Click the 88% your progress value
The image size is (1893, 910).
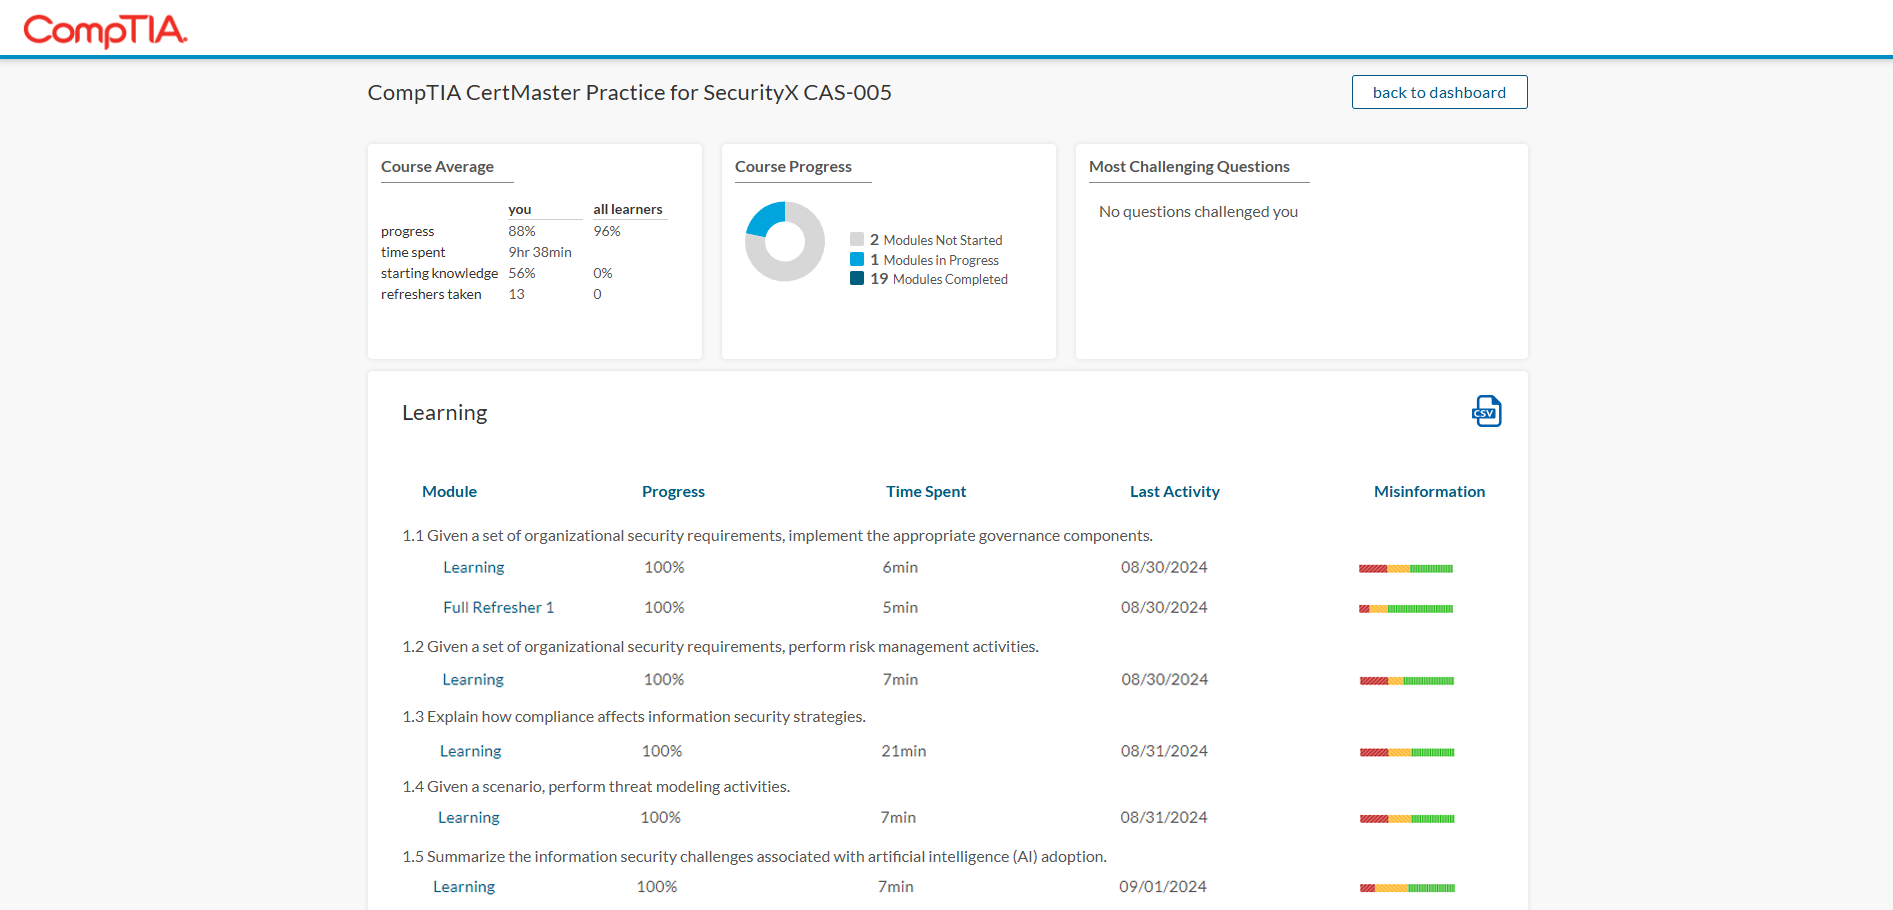(x=522, y=231)
